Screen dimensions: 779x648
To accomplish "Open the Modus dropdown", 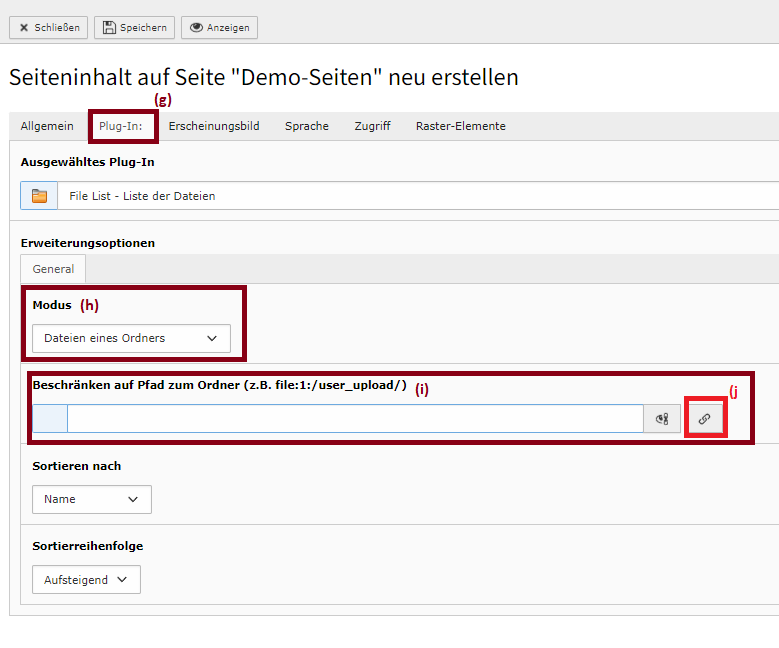I will tap(132, 338).
